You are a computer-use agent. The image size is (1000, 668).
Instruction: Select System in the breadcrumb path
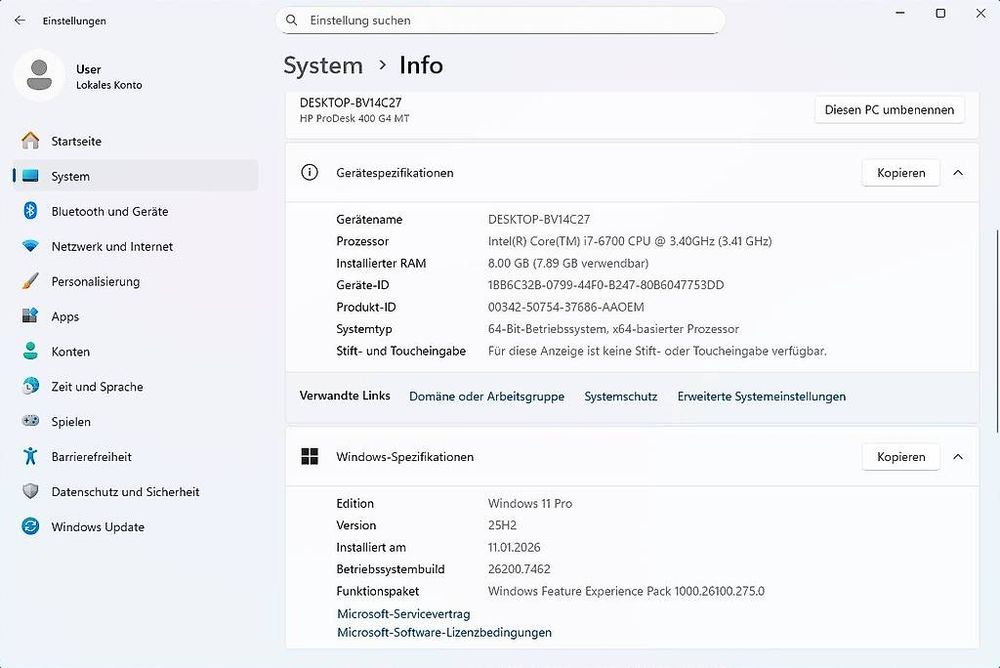tap(322, 65)
